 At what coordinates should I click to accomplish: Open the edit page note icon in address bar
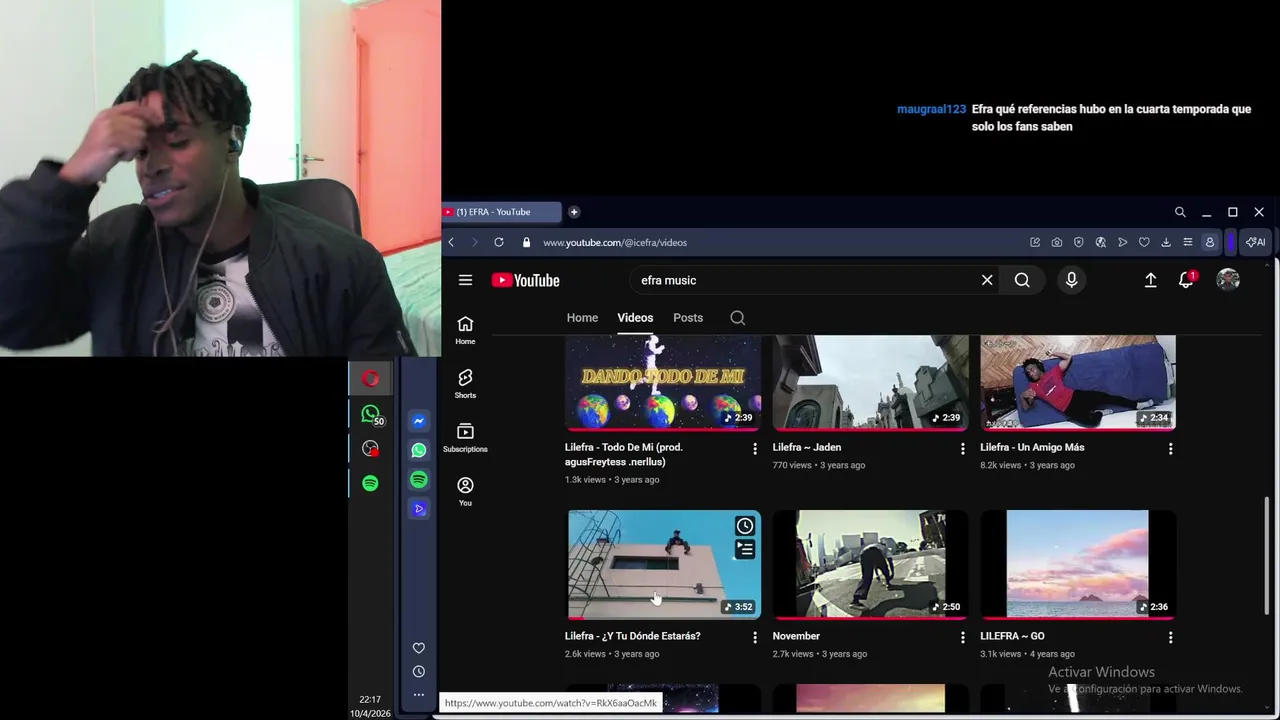pos(1035,242)
